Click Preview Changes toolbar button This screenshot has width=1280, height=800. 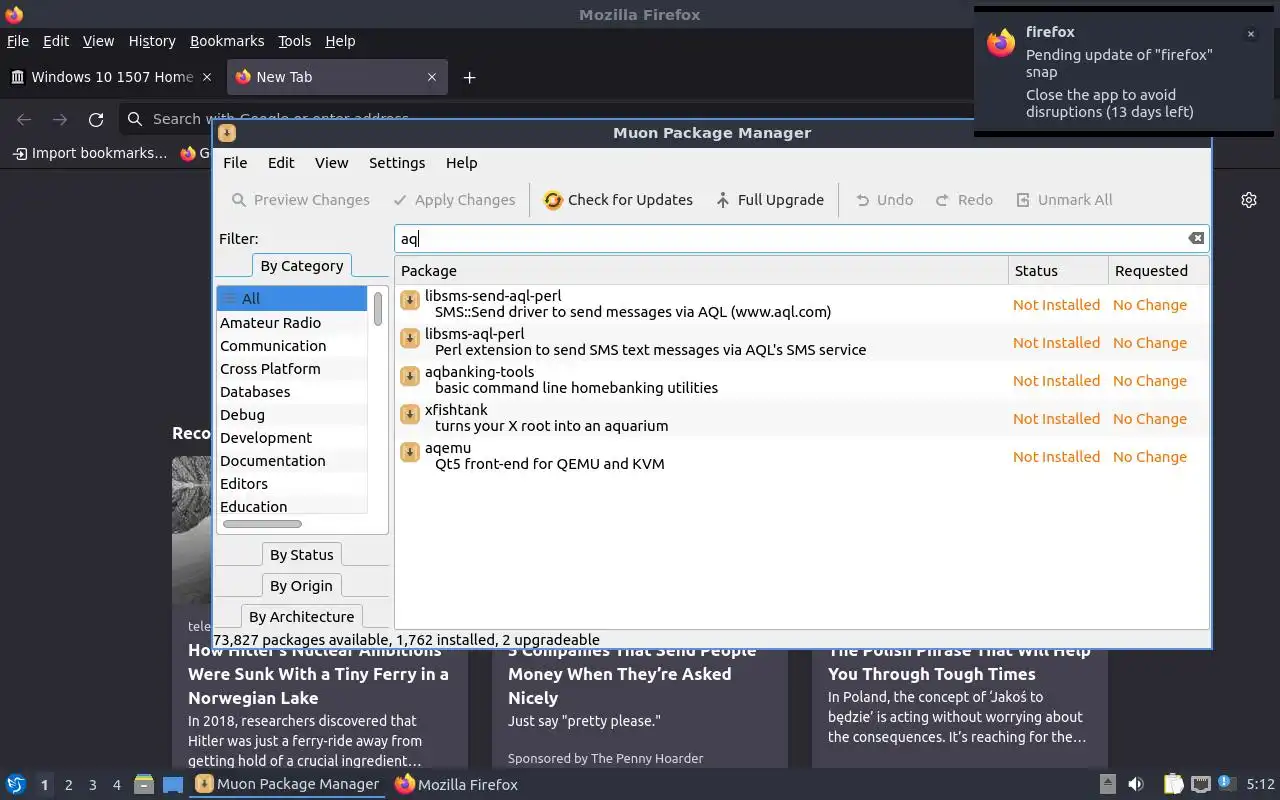coord(300,200)
